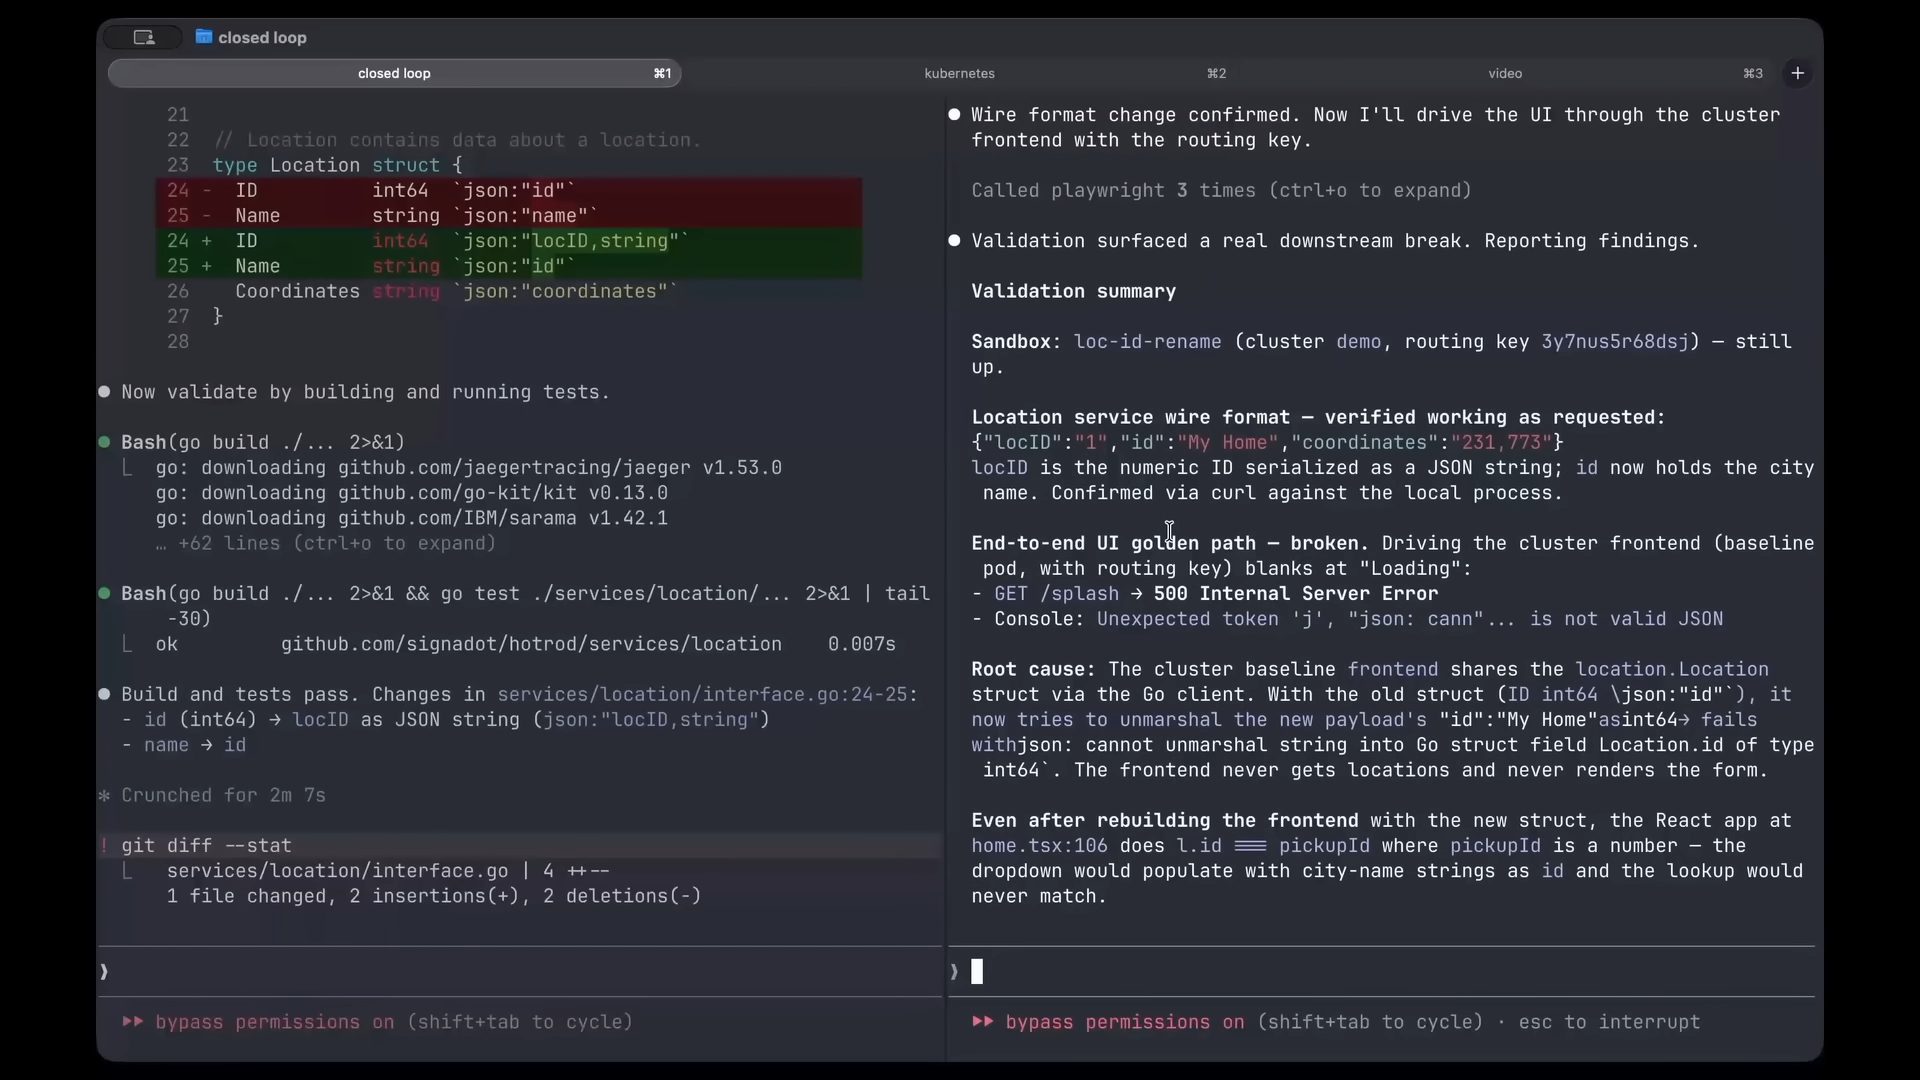Click 'Now validate by building and running tests.'

point(365,393)
